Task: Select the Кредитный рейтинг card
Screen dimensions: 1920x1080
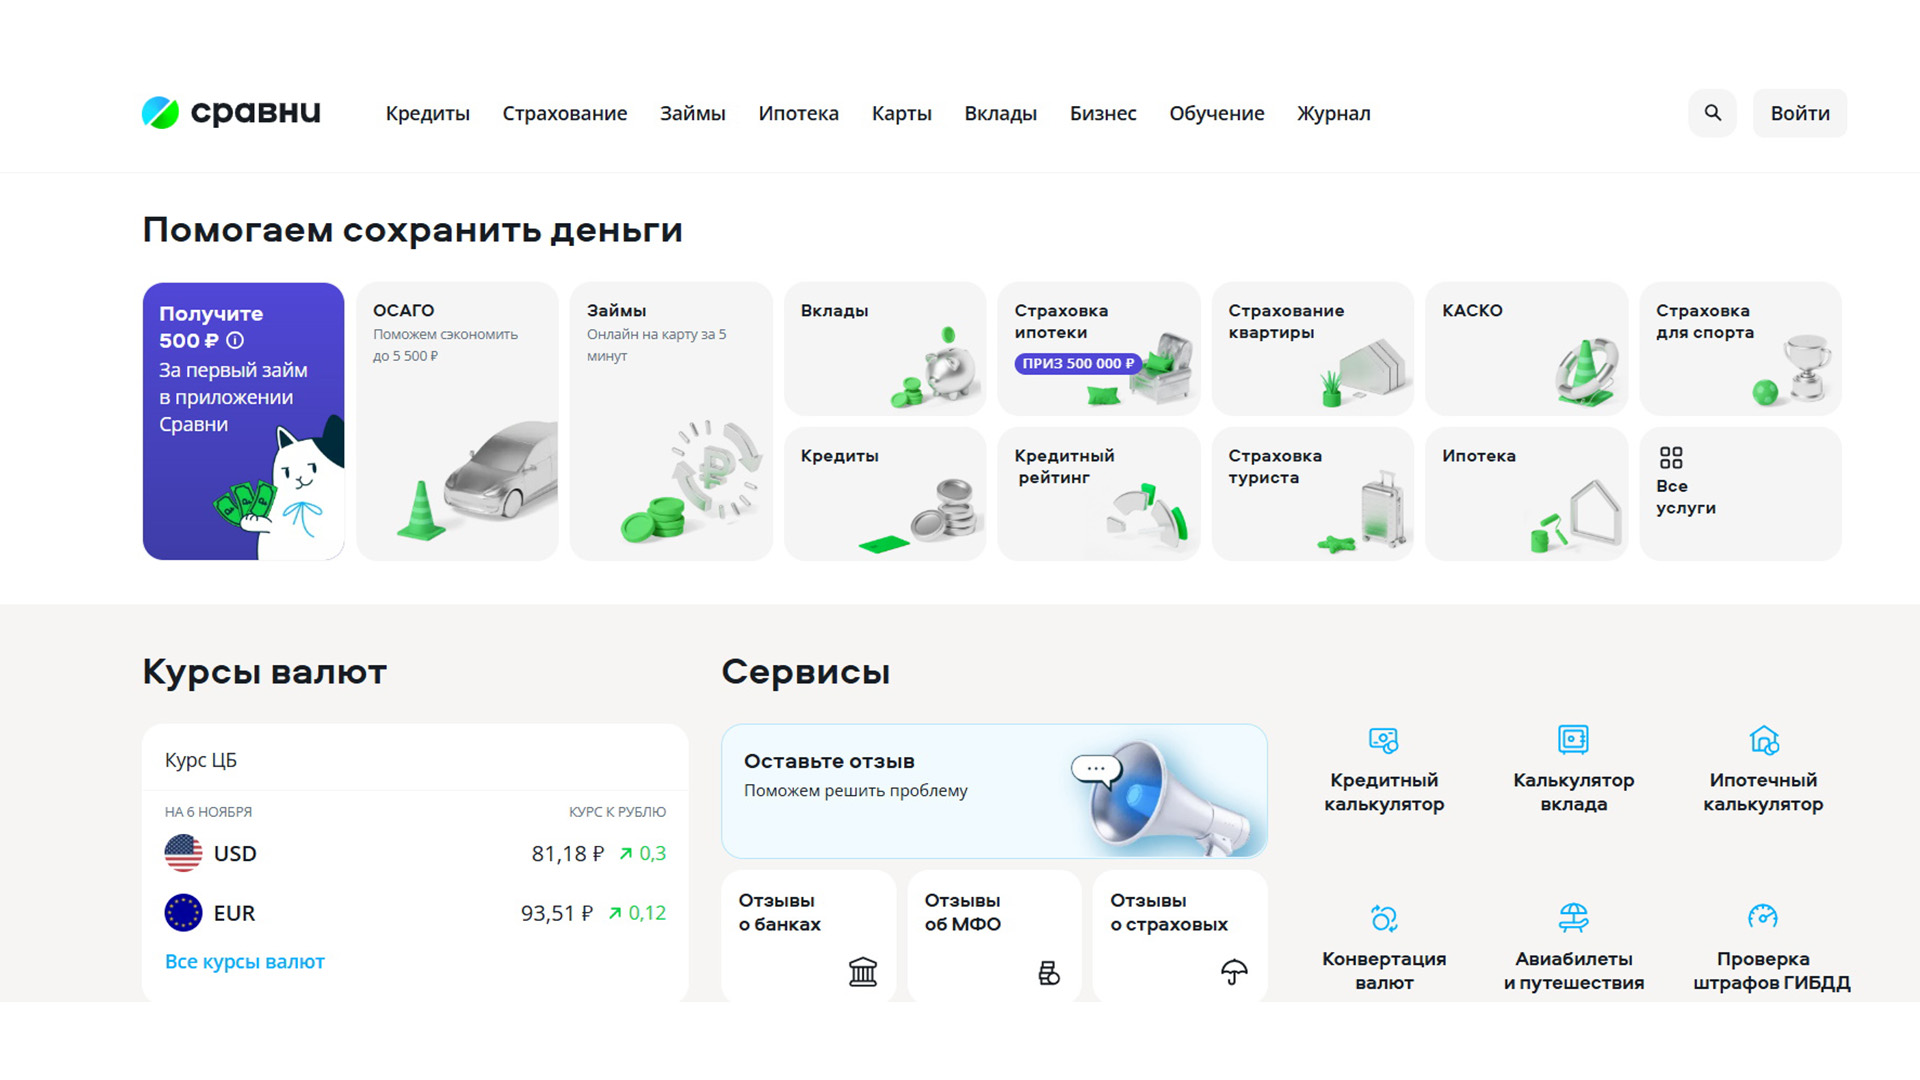Action: coord(1098,493)
